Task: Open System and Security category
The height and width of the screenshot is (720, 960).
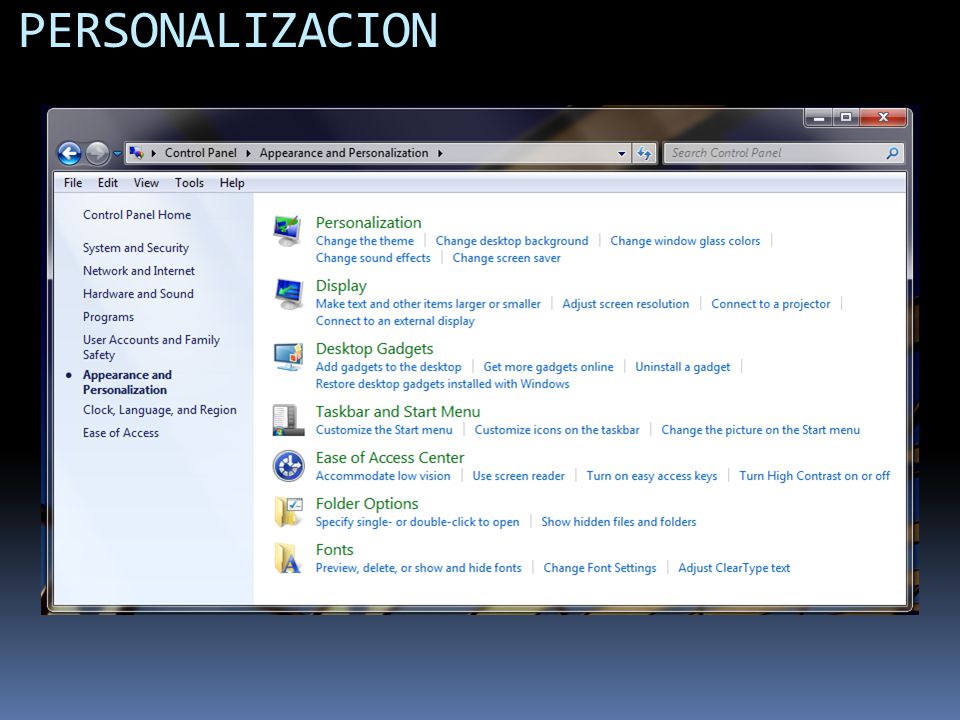Action: [x=136, y=248]
